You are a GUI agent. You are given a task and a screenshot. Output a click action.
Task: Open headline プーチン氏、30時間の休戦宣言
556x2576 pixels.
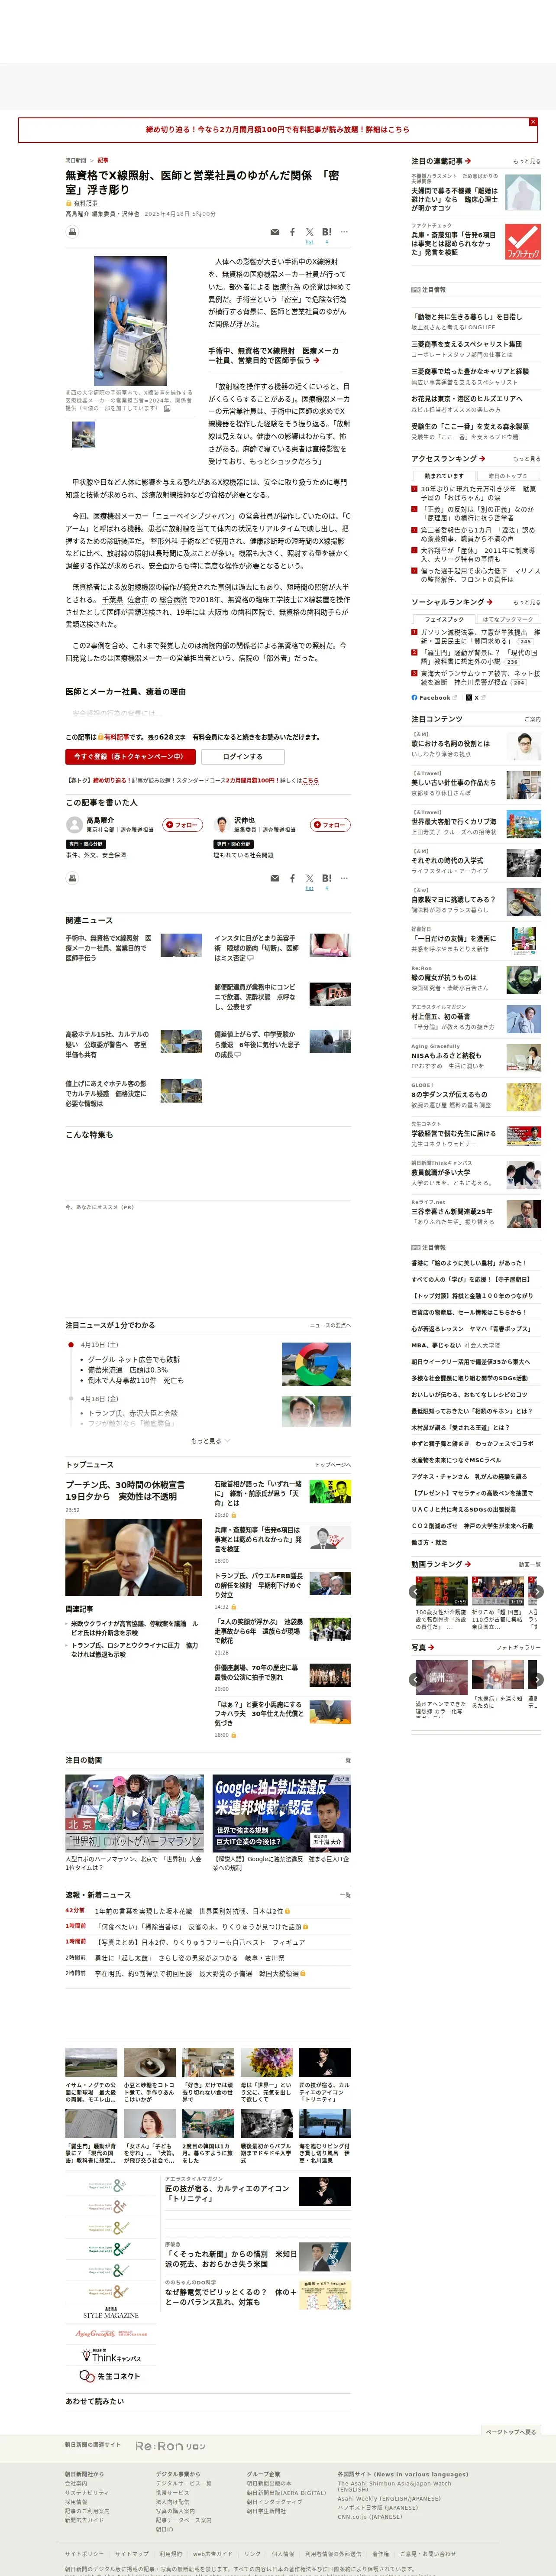click(x=125, y=1491)
